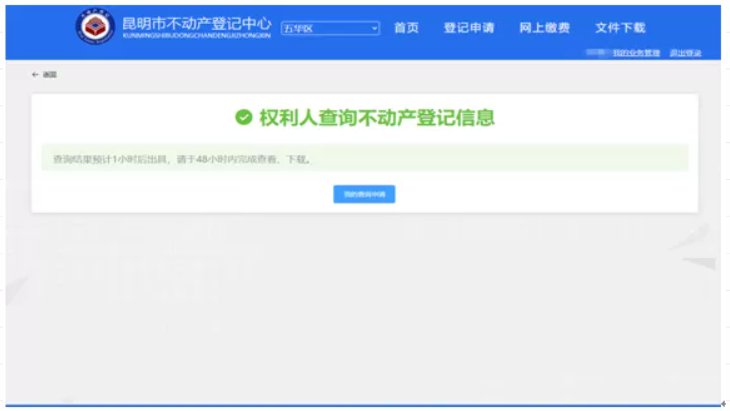Image resolution: width=730 pixels, height=411 pixels.
Task: Go to the 首页 home menu
Action: tap(406, 28)
